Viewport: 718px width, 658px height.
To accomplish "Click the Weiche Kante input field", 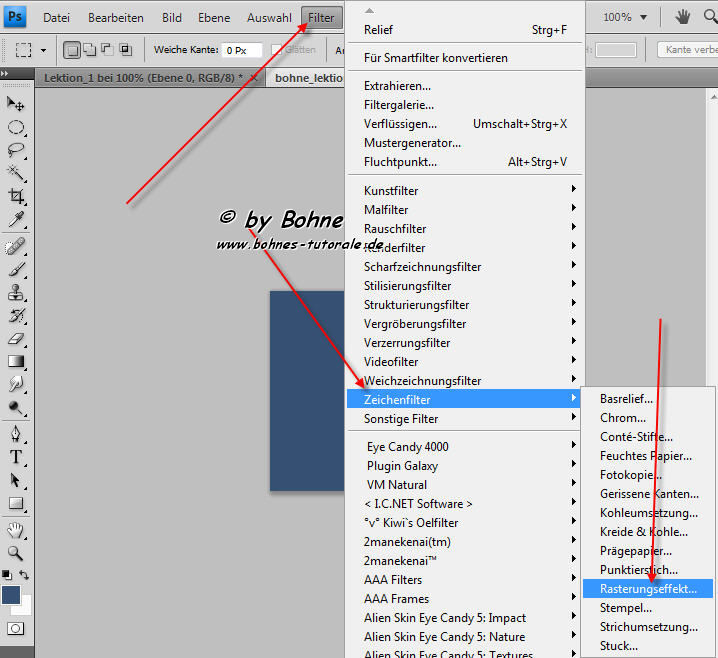I will pos(241,49).
